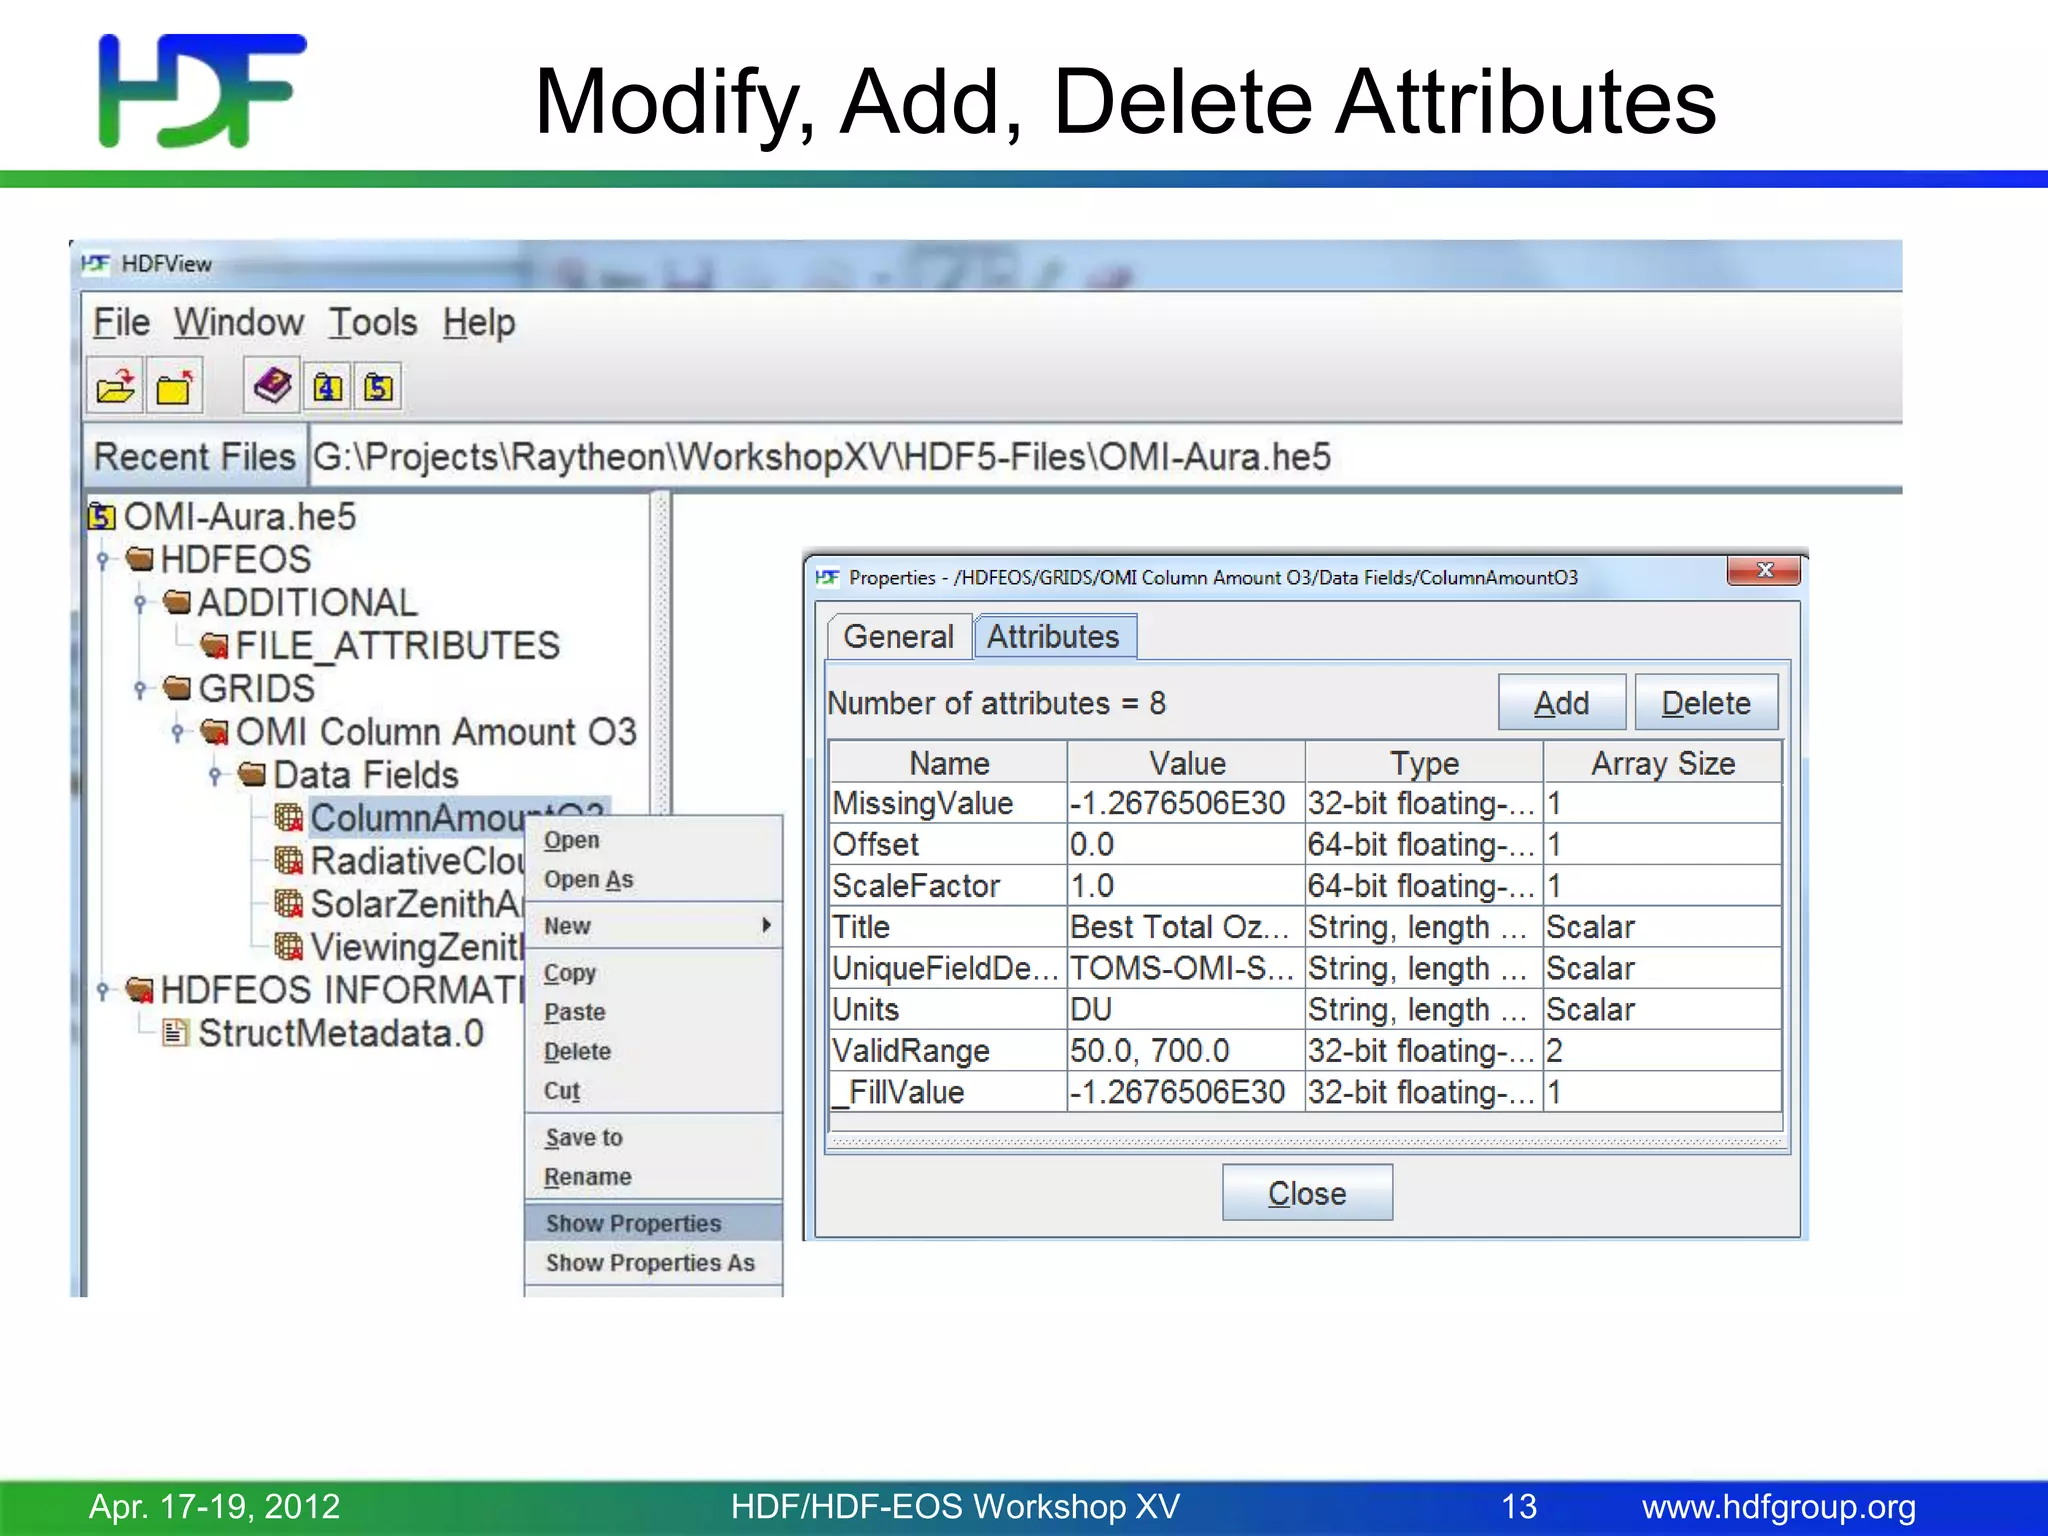This screenshot has width=2048, height=1536.
Task: Click the ValidRange value 50.0, 700.0
Action: (x=1186, y=1051)
